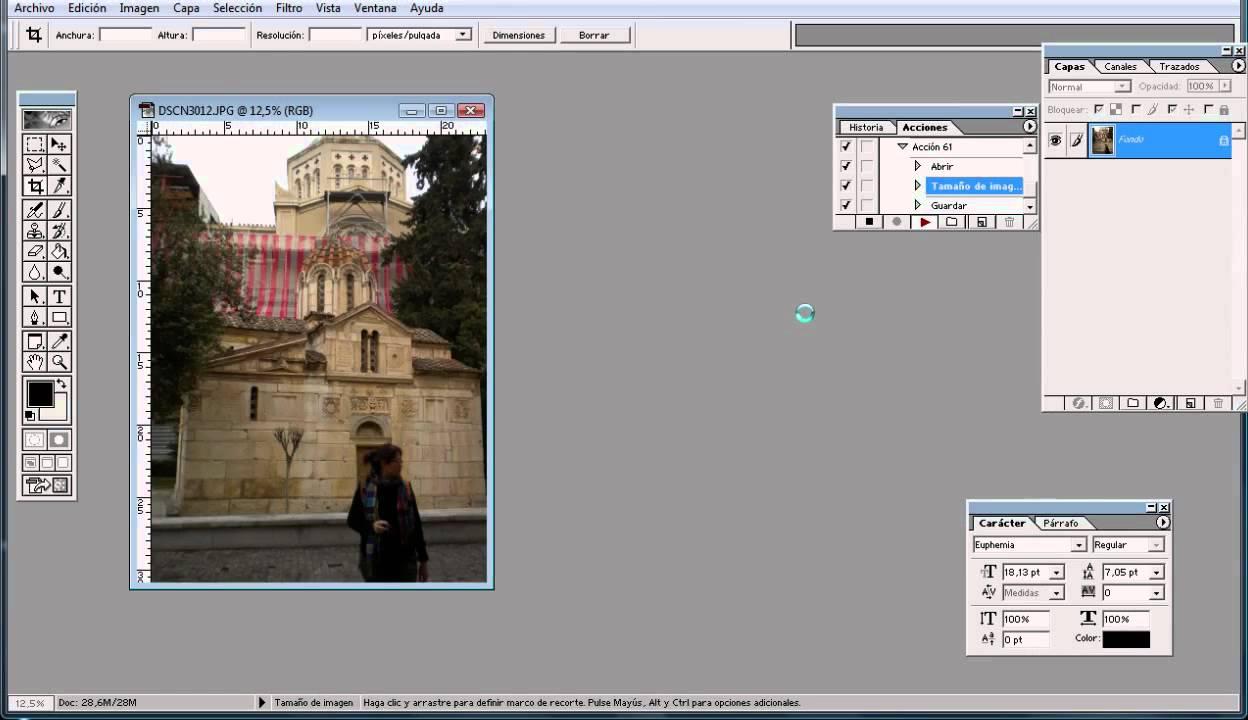Select the Dodge tool
This screenshot has width=1248, height=720.
click(59, 272)
